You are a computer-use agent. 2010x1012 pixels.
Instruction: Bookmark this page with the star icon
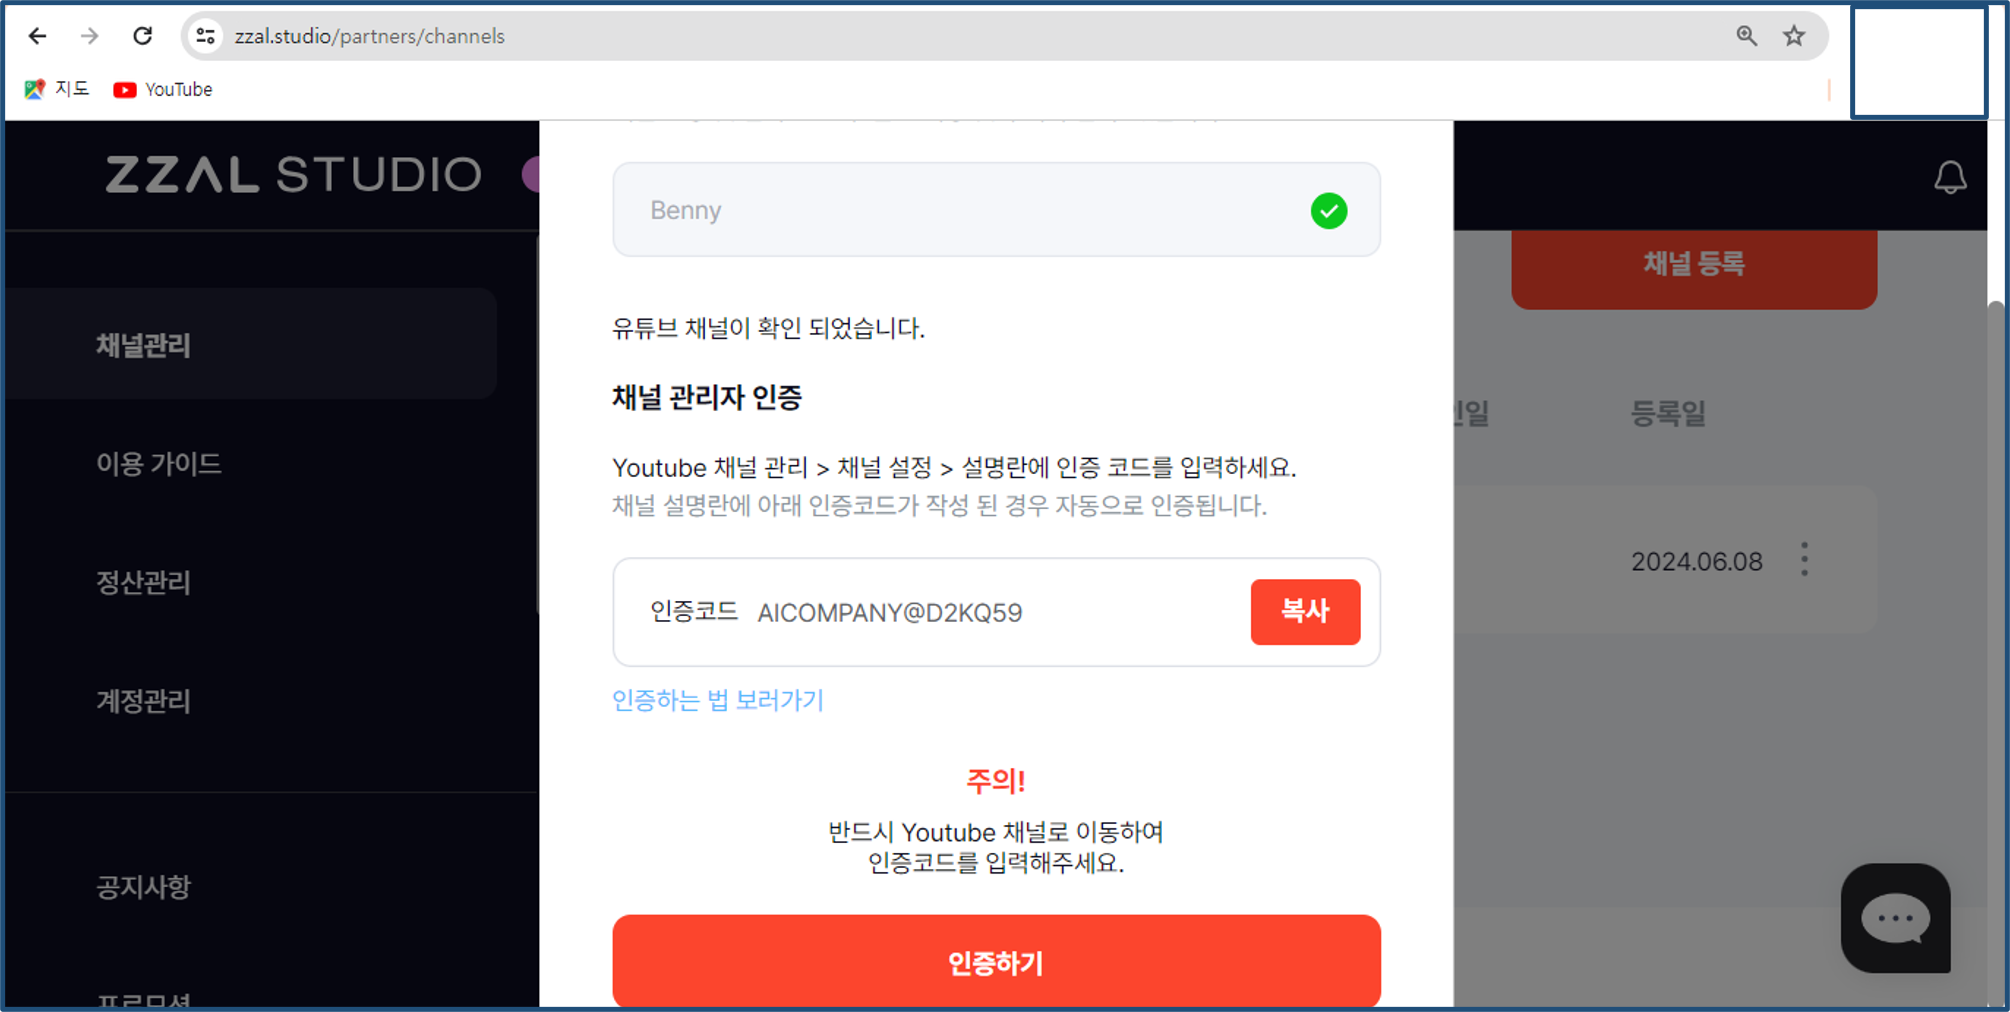pyautogui.click(x=1793, y=35)
